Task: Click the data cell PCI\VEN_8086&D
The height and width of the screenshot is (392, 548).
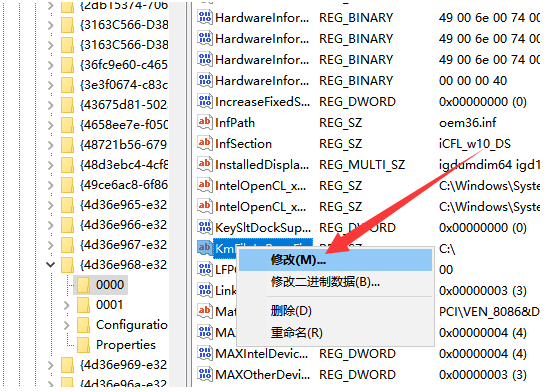Action: tap(489, 311)
